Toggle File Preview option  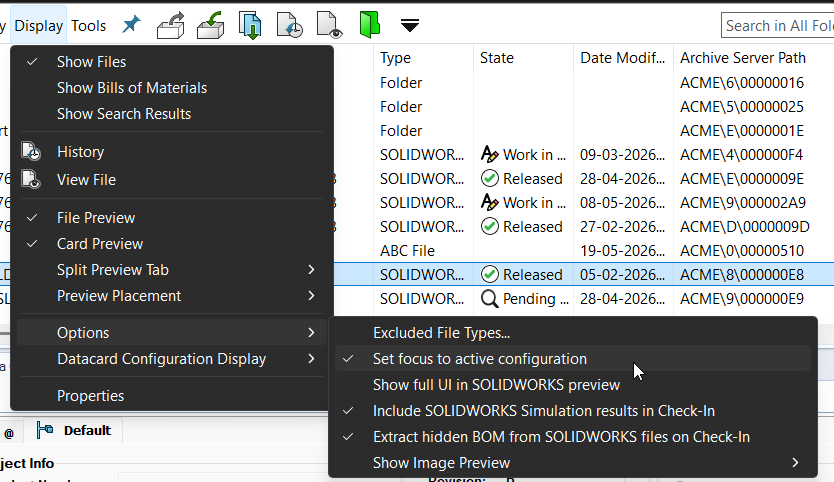[172, 218]
